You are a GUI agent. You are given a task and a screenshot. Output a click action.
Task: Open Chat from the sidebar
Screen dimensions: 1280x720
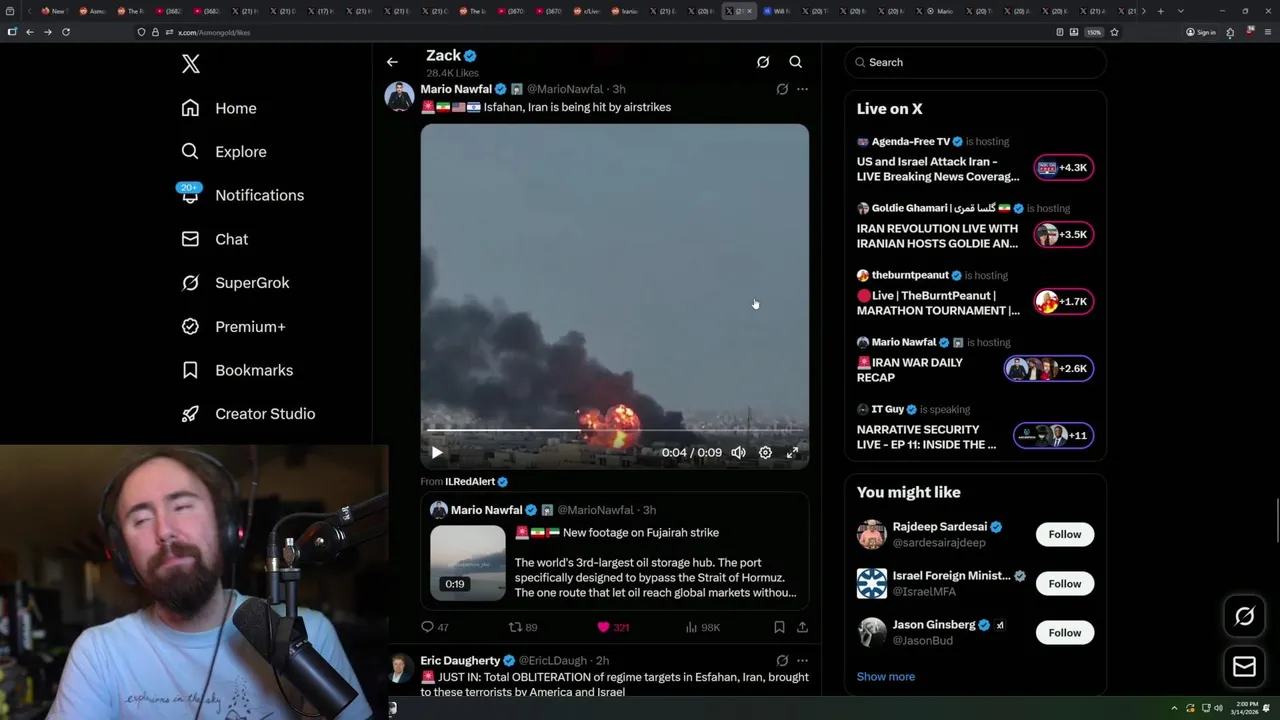214,239
